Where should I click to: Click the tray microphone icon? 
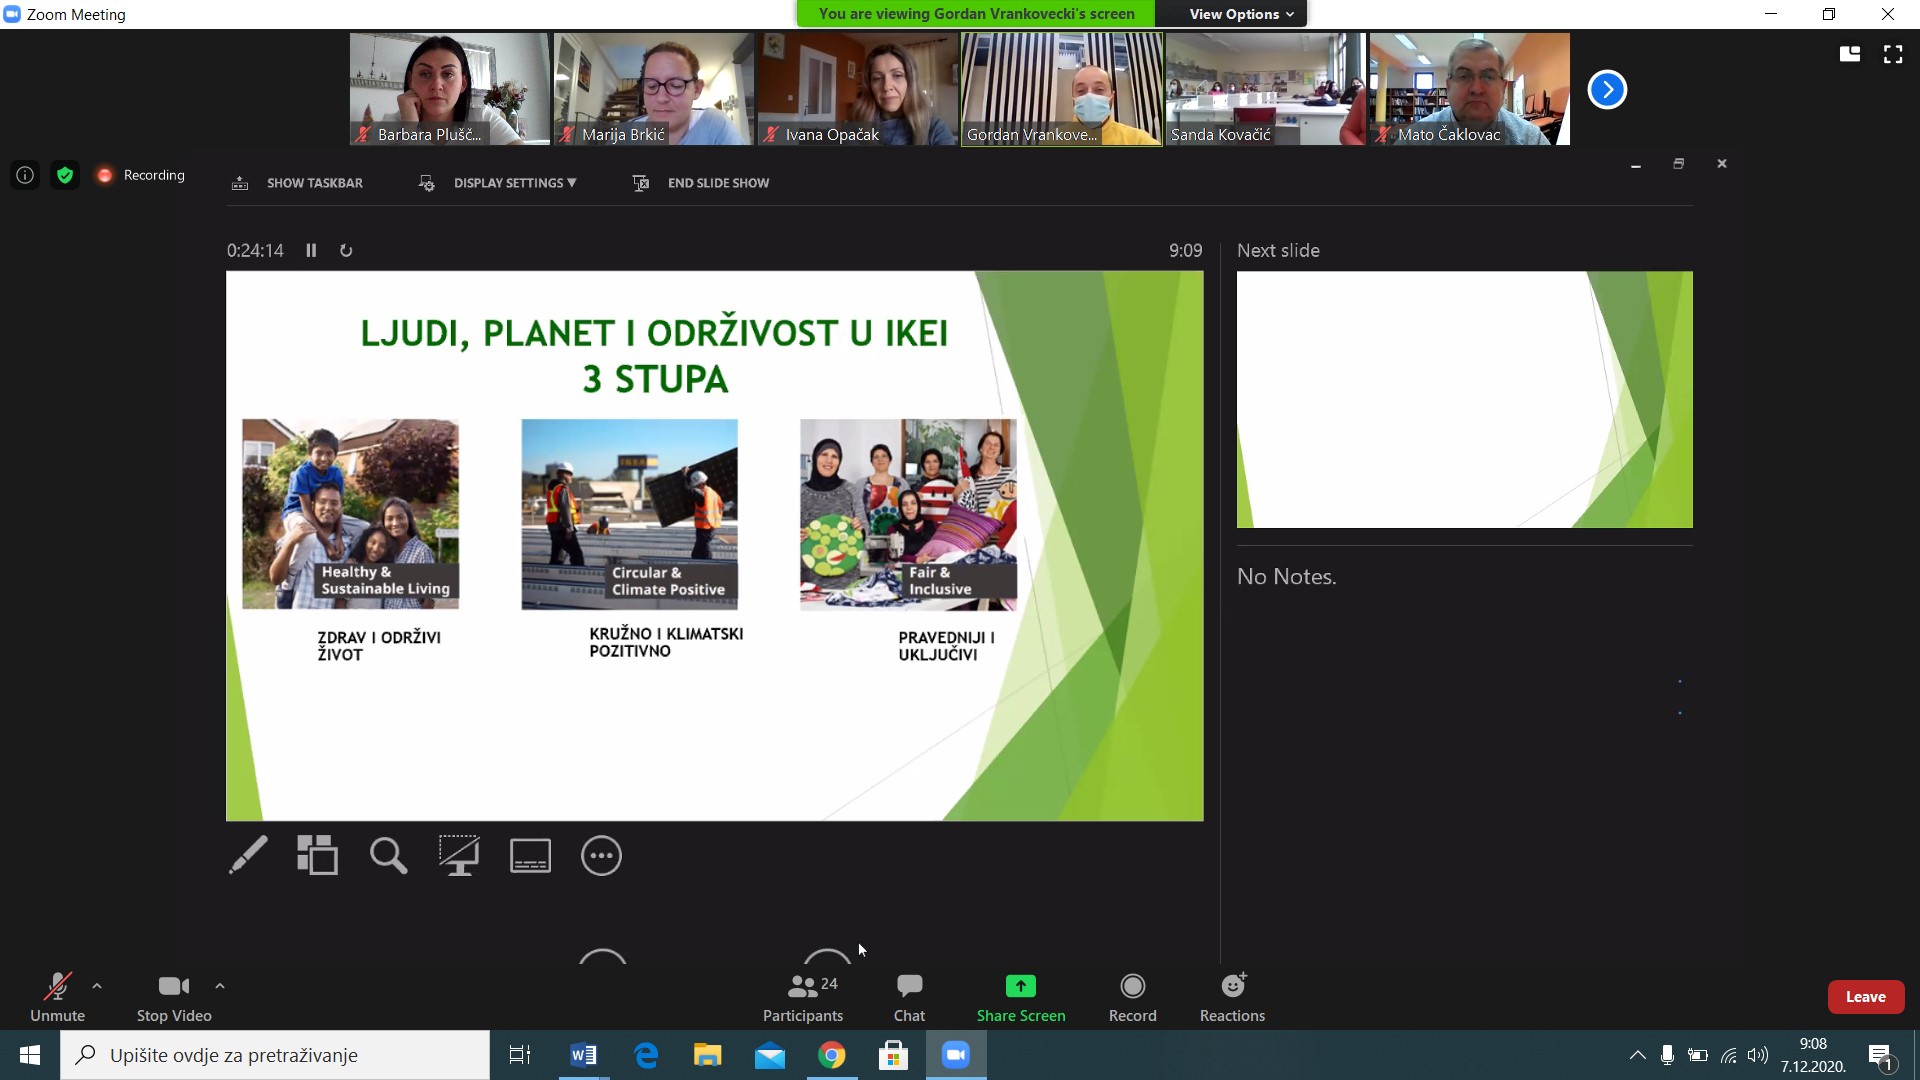(1667, 1055)
